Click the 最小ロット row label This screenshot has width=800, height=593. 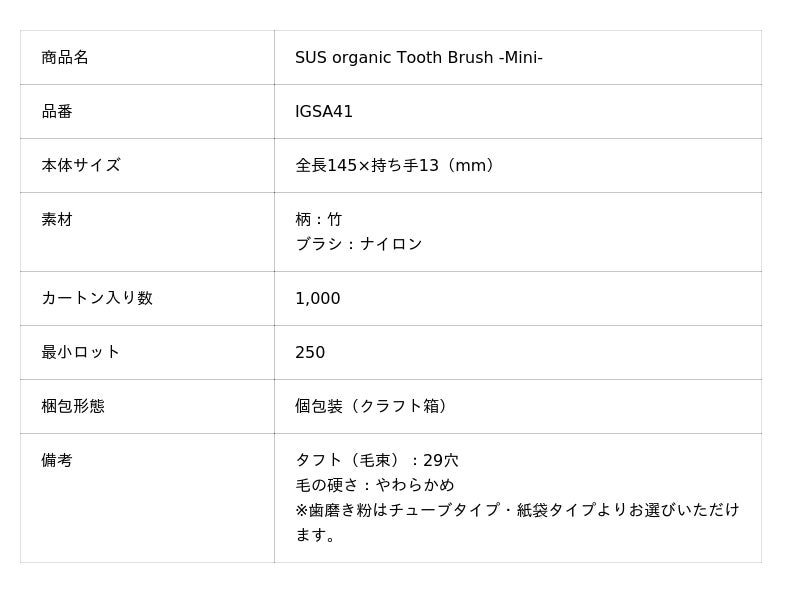(81, 353)
